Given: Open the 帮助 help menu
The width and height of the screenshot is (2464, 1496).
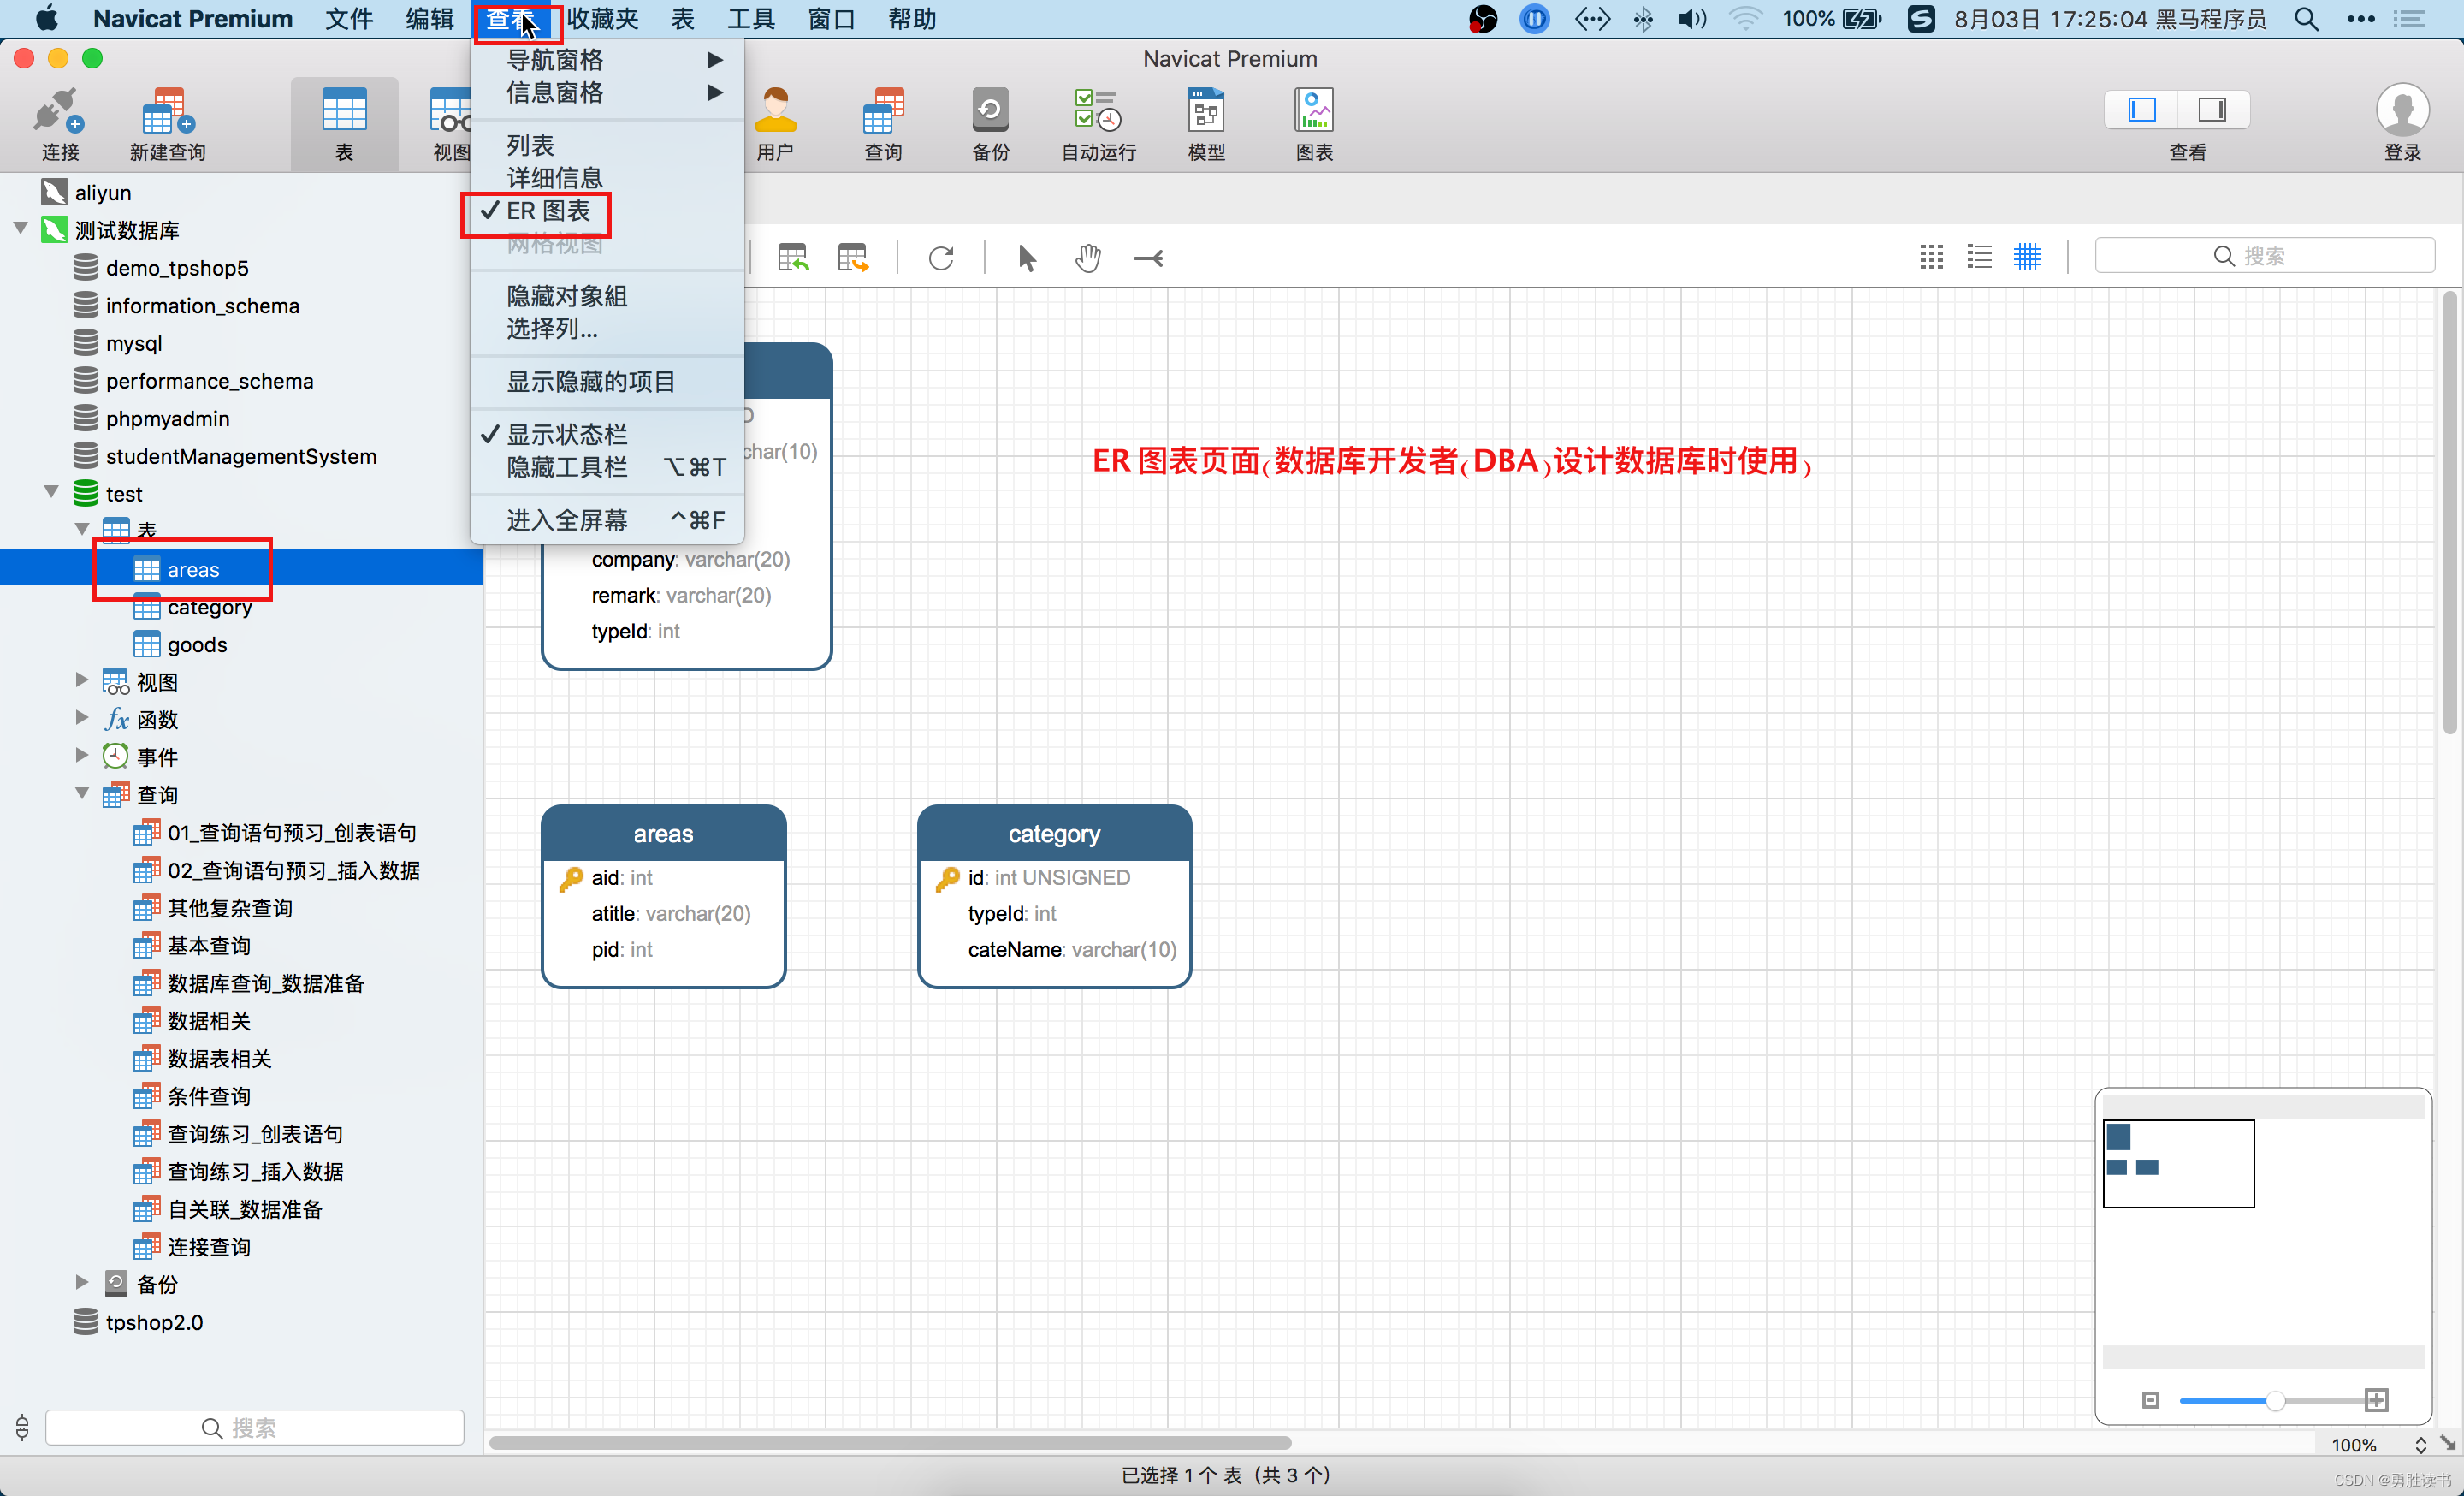Looking at the screenshot, I should click(912, 19).
